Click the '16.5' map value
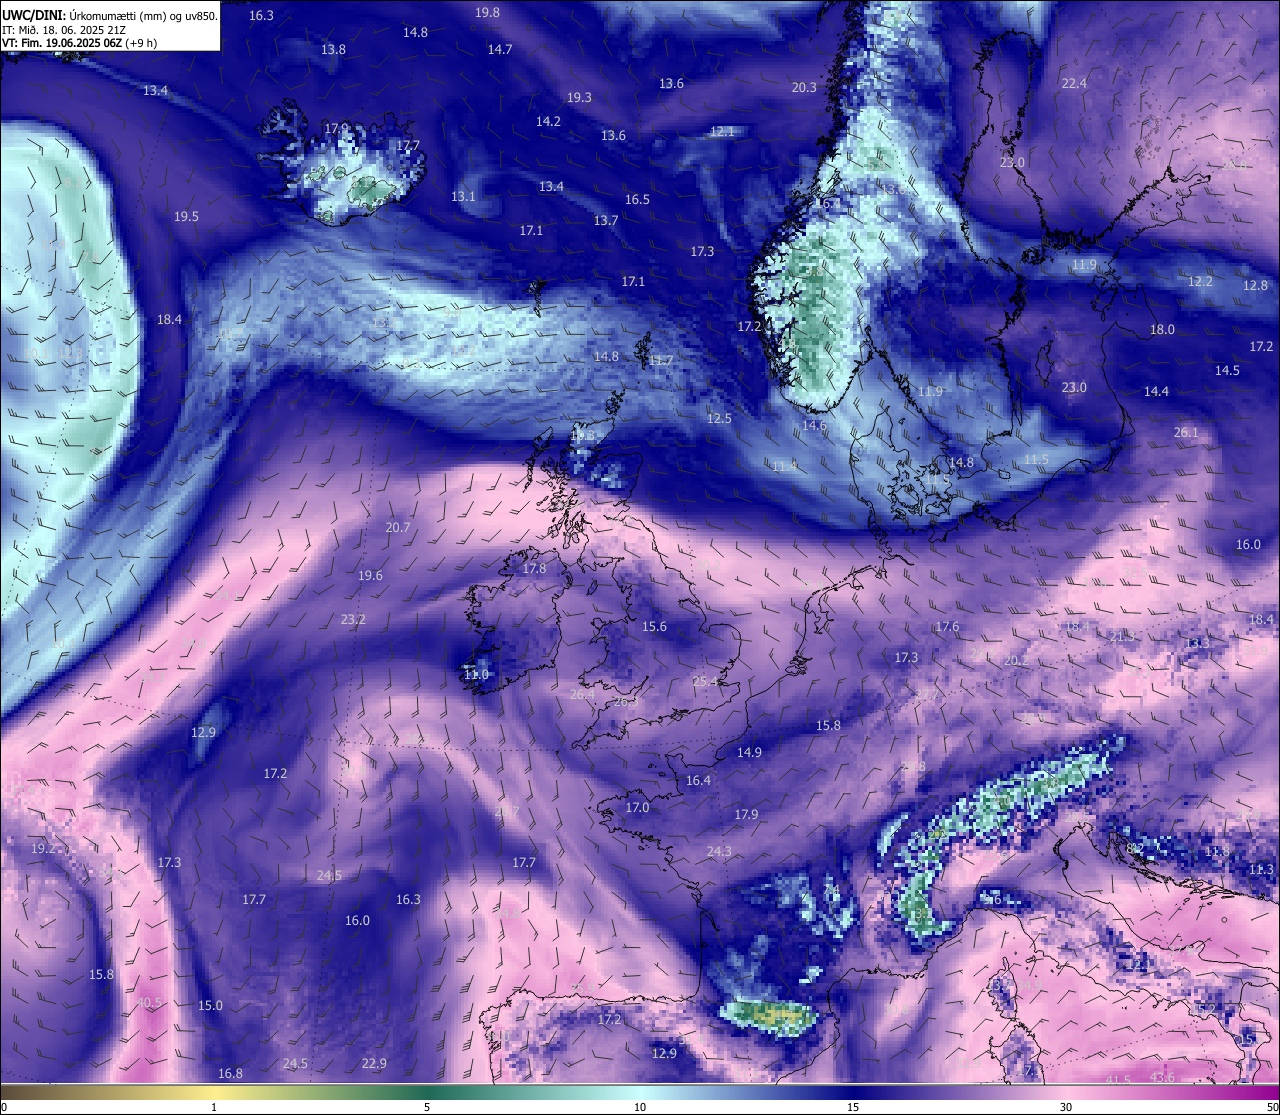This screenshot has height=1115, width=1280. click(x=637, y=199)
